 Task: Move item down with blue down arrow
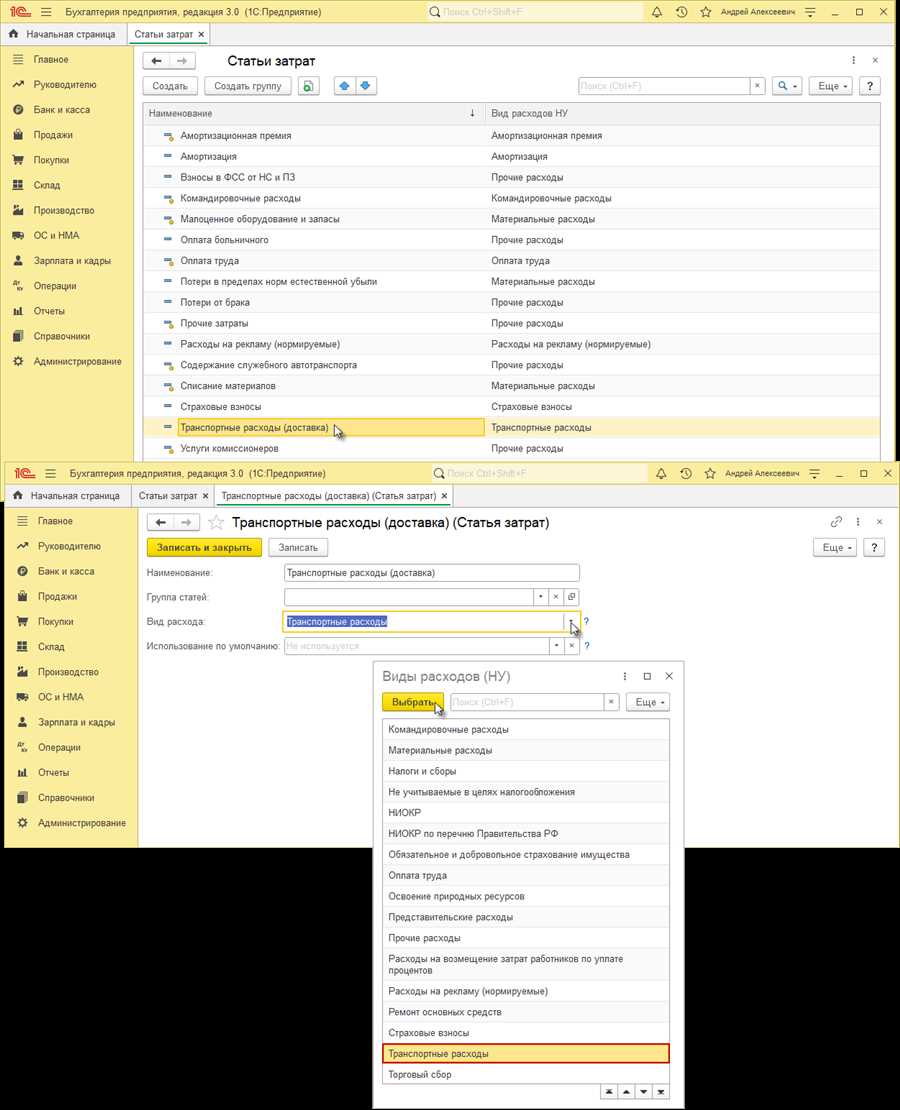coord(365,86)
